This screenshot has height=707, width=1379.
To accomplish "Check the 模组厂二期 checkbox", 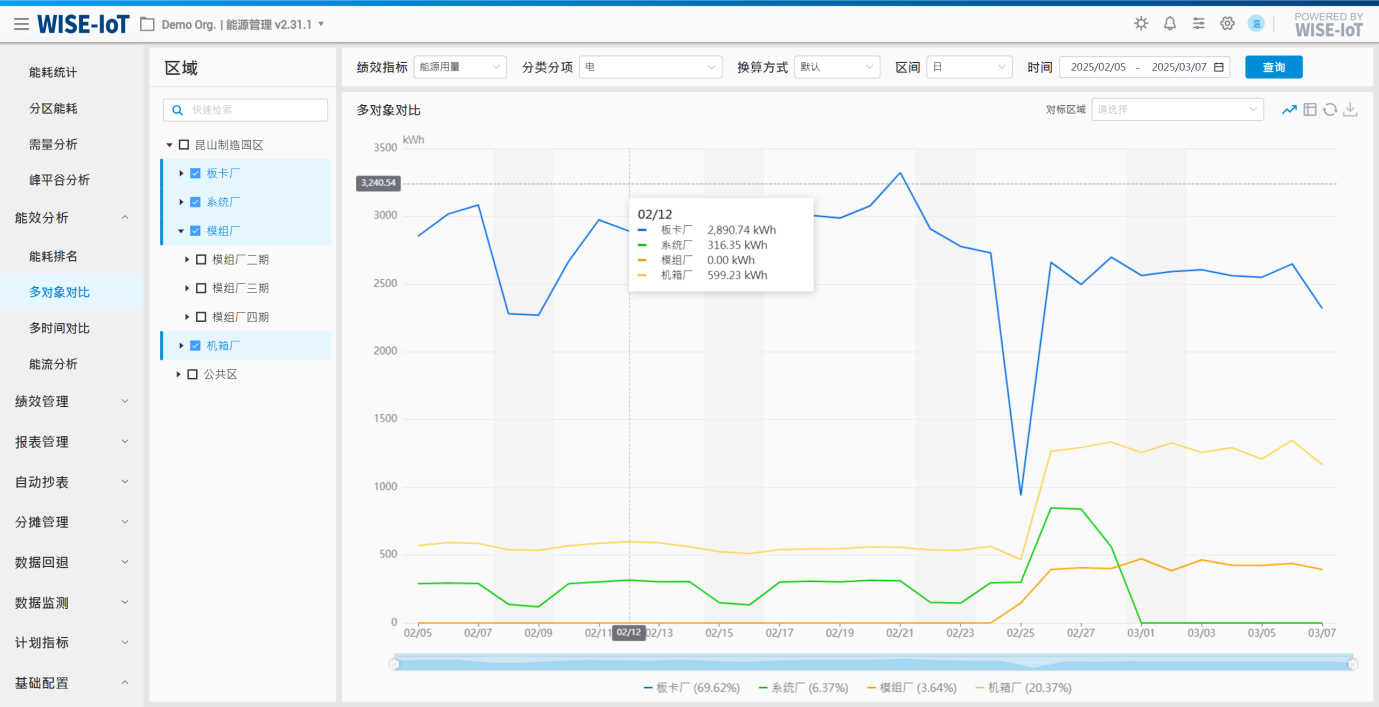I will click(201, 260).
